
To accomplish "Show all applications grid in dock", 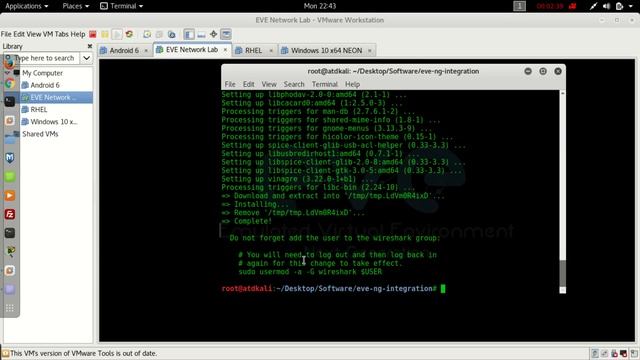I will coord(10,308).
